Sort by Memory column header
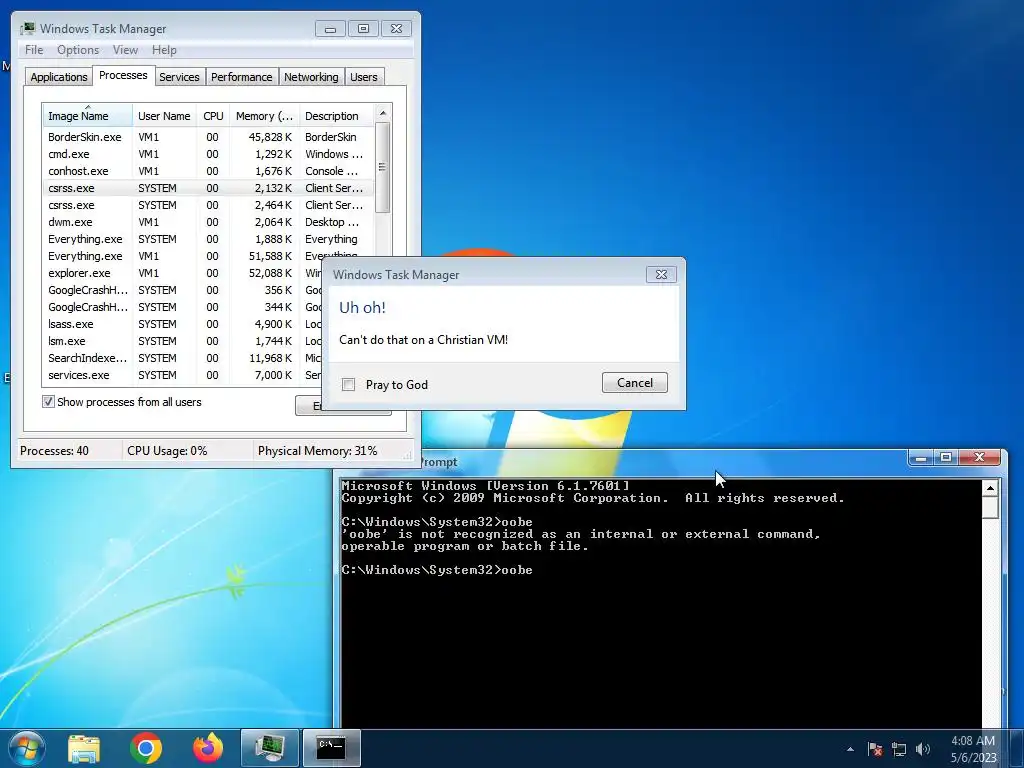 tap(264, 116)
